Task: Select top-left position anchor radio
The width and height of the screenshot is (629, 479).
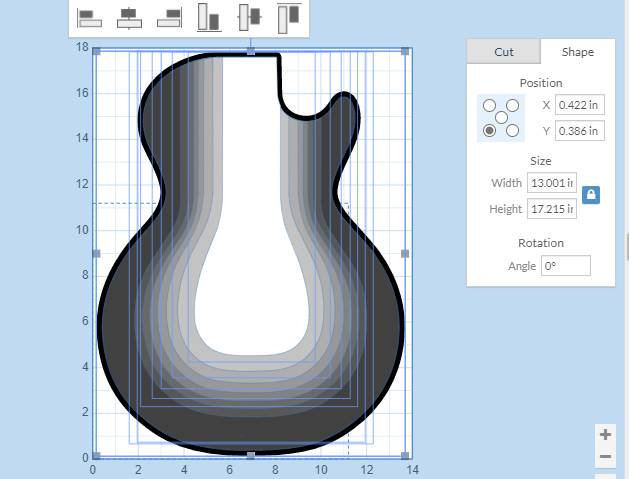Action: coord(489,105)
